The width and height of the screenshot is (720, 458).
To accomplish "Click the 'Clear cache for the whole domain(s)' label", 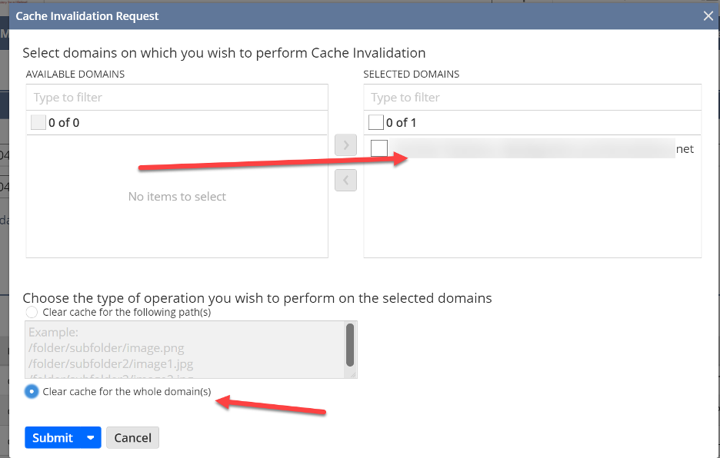I will (127, 392).
